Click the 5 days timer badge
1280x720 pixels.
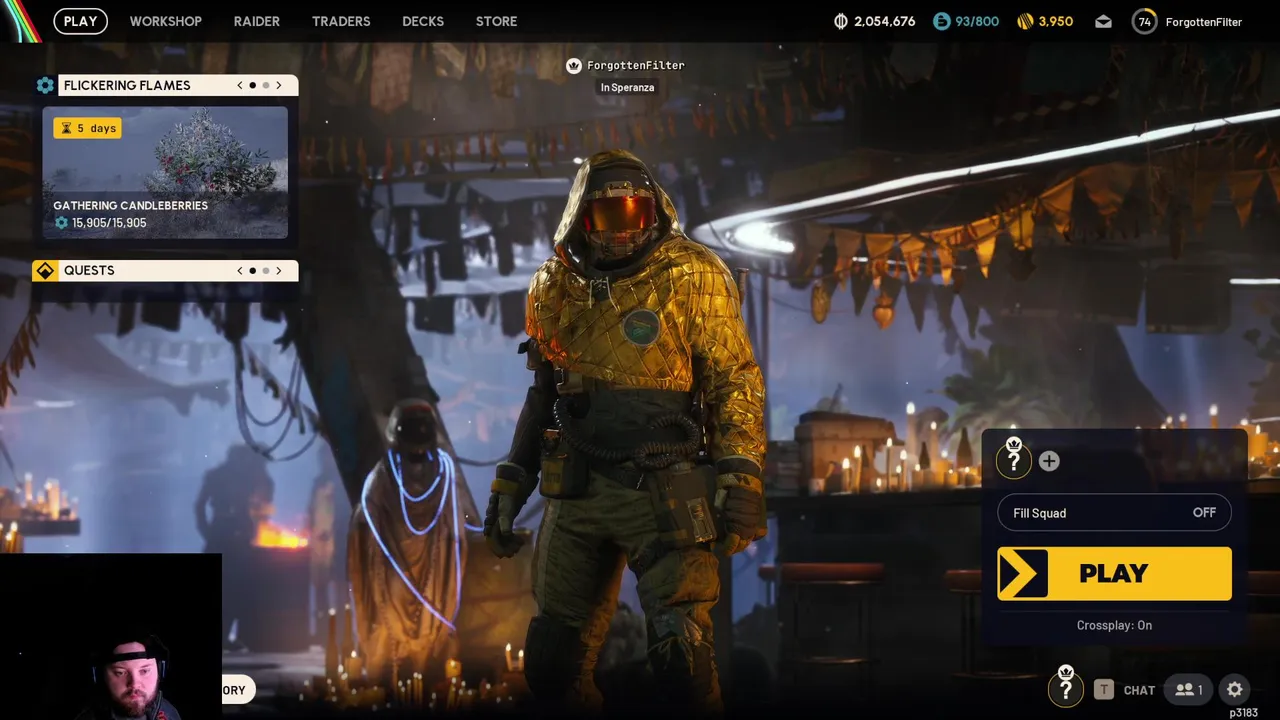tap(87, 128)
